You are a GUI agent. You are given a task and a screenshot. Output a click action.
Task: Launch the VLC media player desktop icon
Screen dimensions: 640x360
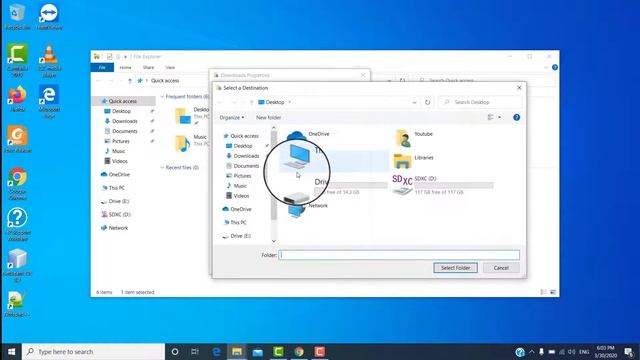coord(49,60)
